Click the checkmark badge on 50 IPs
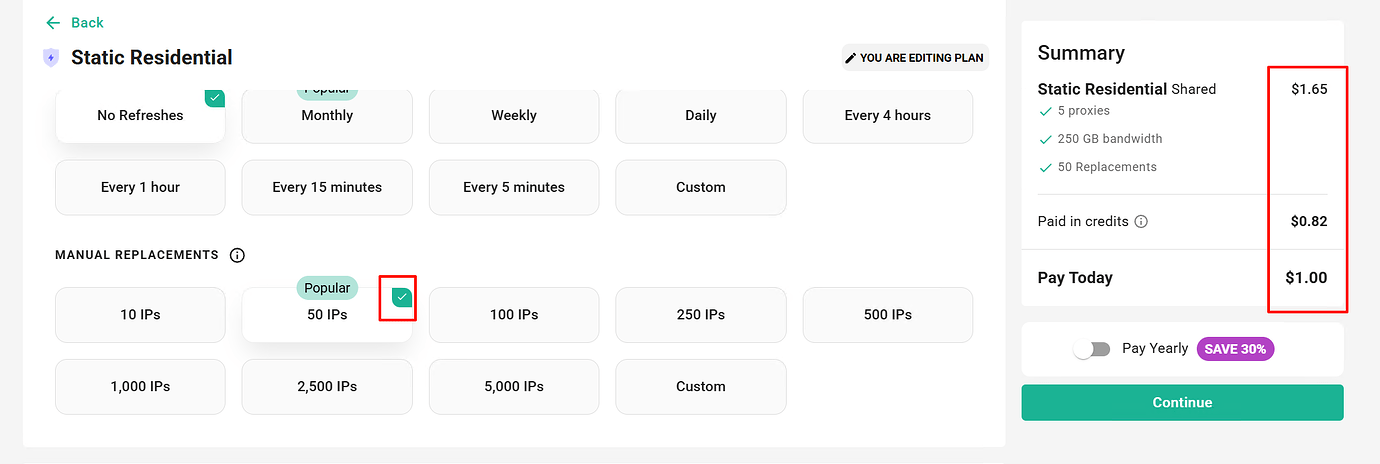 tap(401, 297)
